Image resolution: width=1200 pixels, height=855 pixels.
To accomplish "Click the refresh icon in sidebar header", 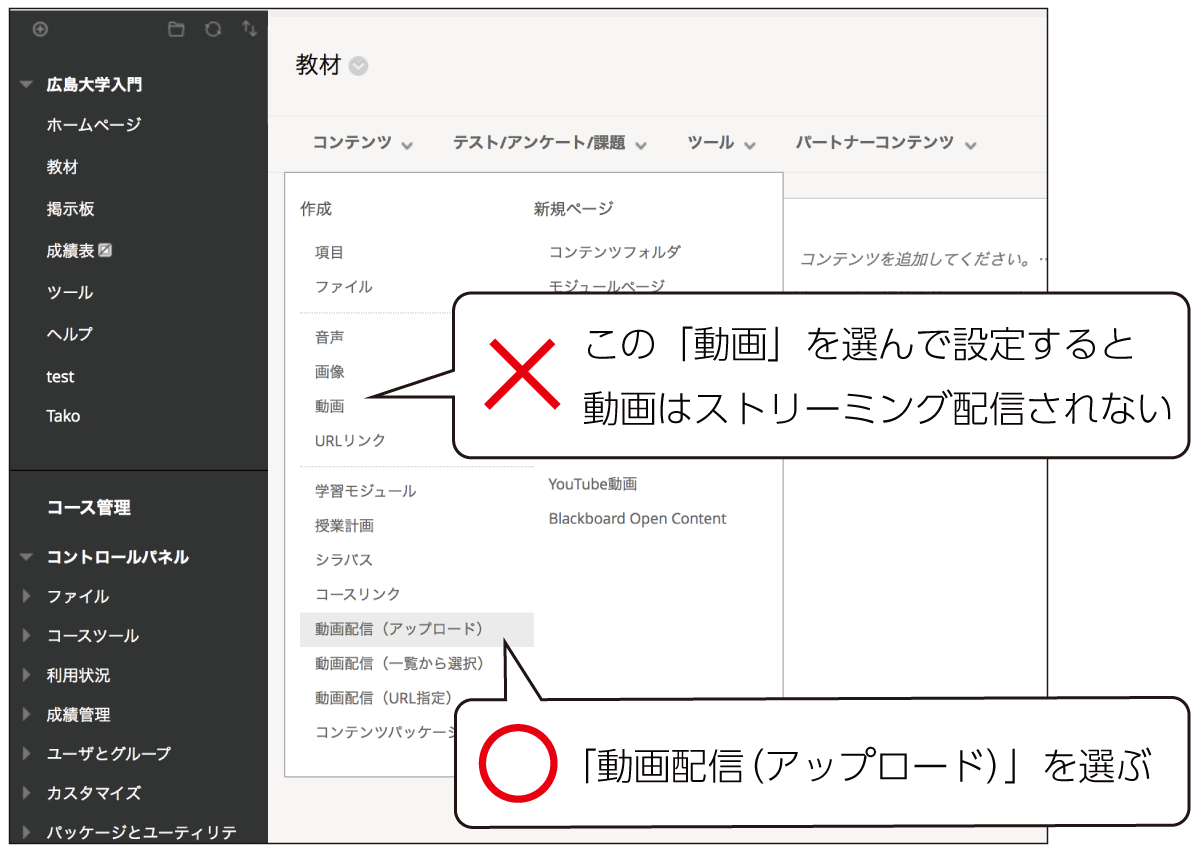I will pos(213,29).
